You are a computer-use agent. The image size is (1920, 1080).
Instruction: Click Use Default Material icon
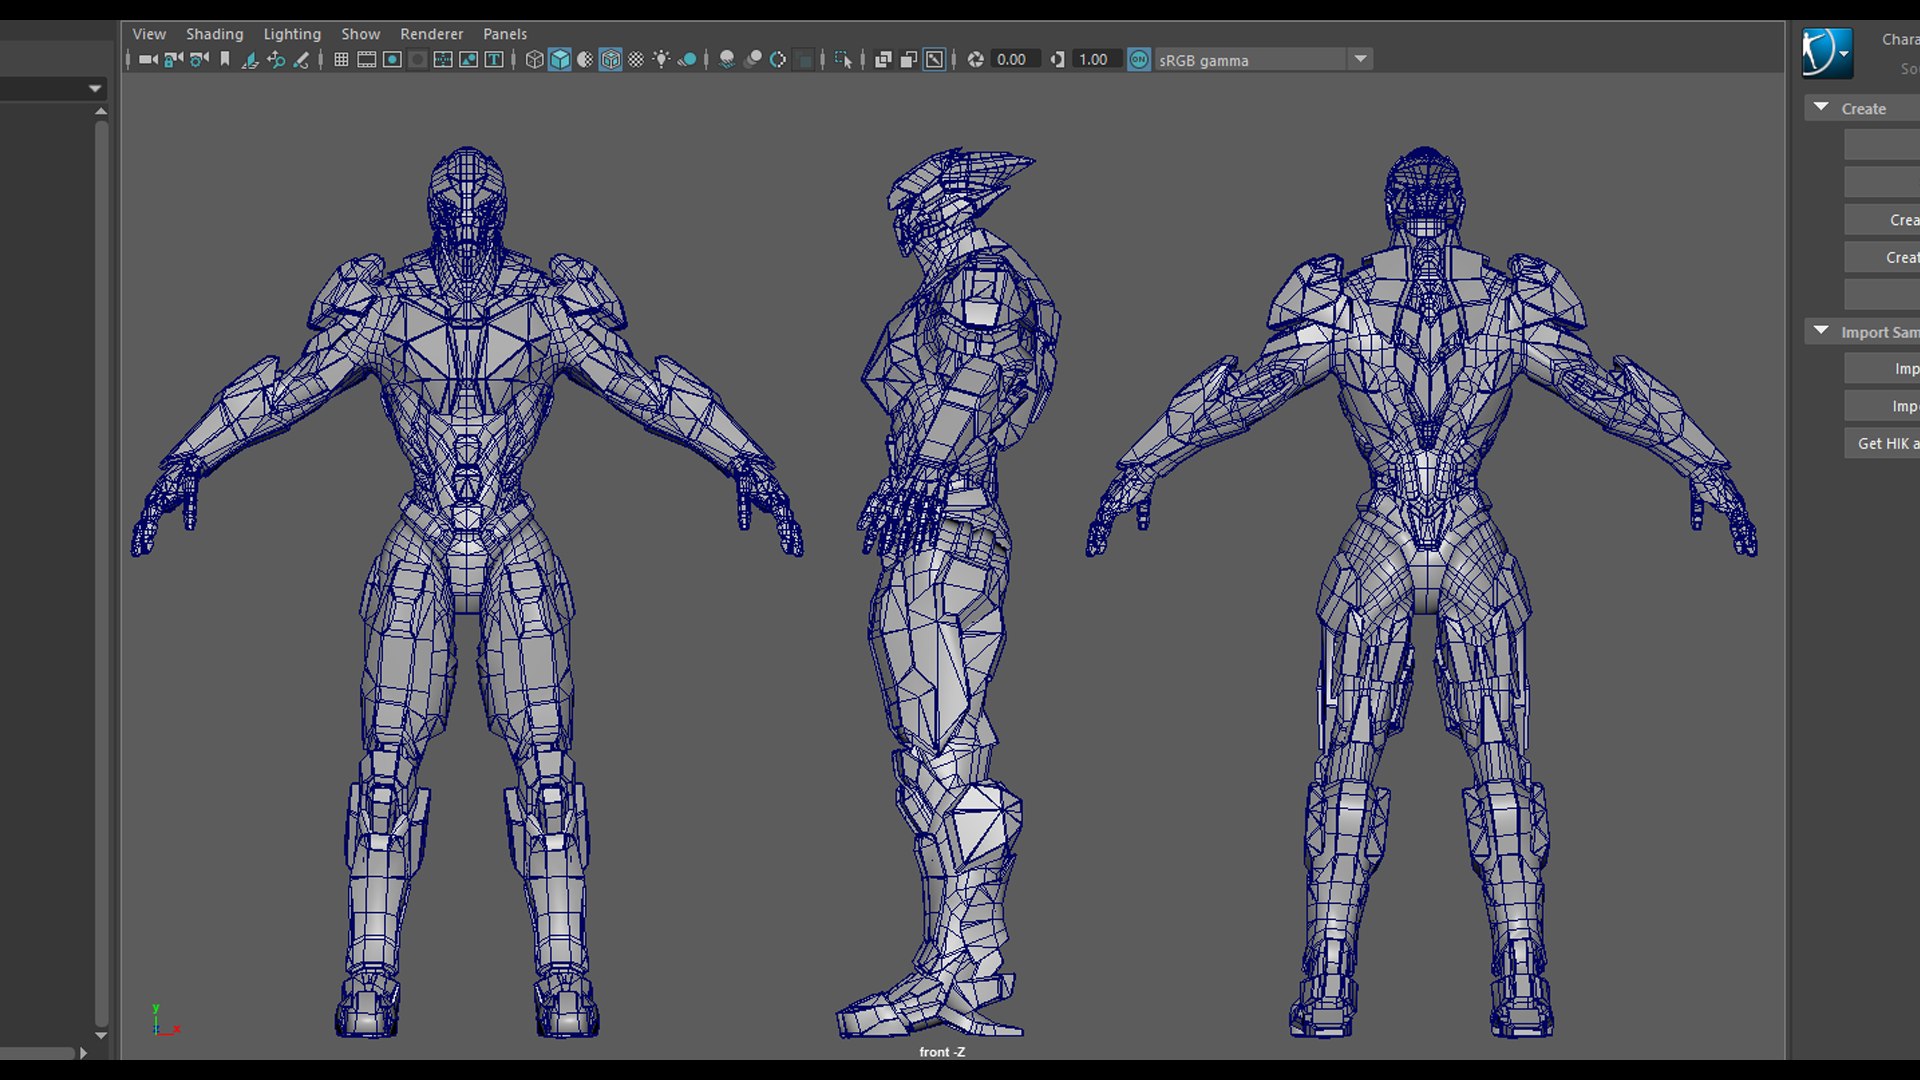click(x=585, y=60)
